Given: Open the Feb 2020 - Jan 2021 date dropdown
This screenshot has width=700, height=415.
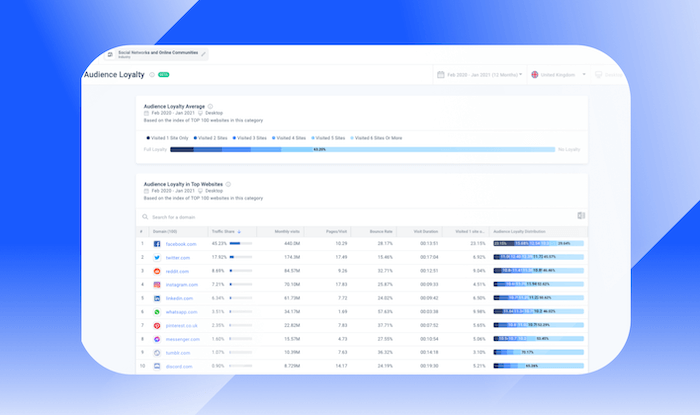Looking at the screenshot, I should (480, 74).
